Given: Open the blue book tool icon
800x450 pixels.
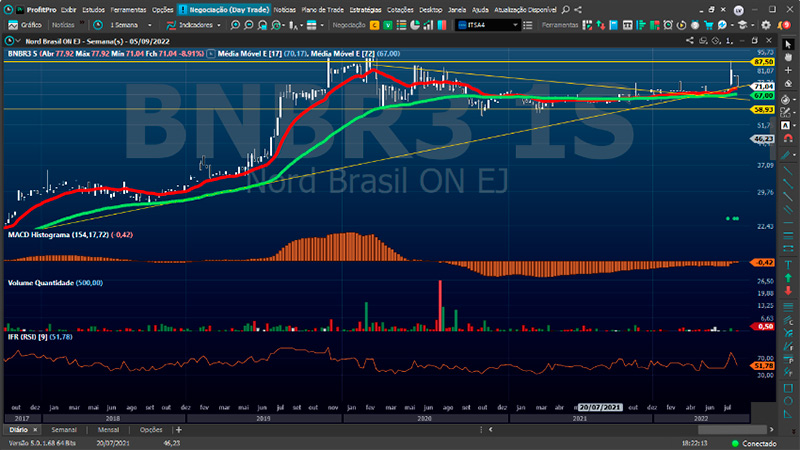Looking at the screenshot, I should click(x=614, y=25).
